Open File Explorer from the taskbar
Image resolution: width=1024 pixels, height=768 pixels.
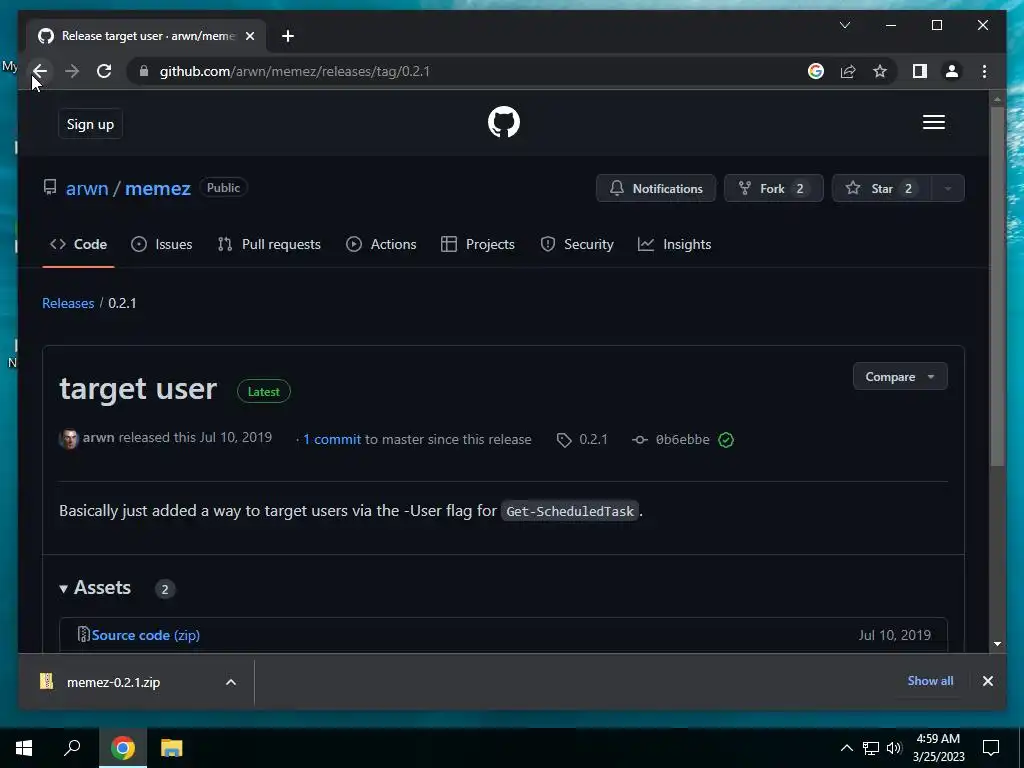(172, 748)
